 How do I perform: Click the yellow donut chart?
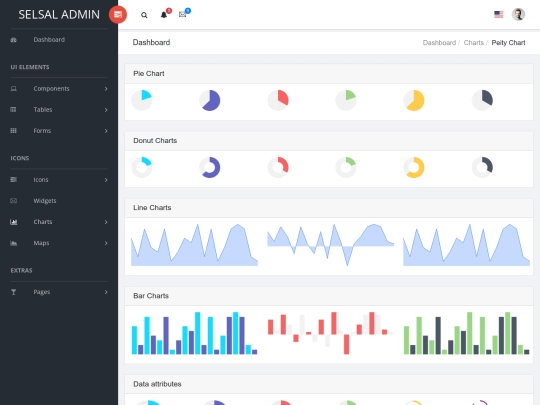414,167
